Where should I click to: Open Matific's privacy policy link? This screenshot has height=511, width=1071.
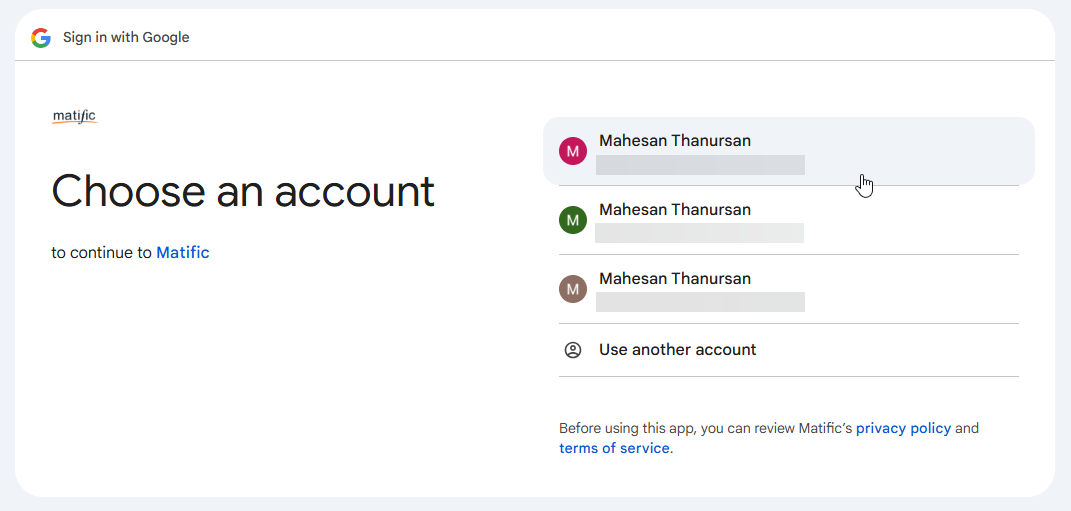click(903, 428)
